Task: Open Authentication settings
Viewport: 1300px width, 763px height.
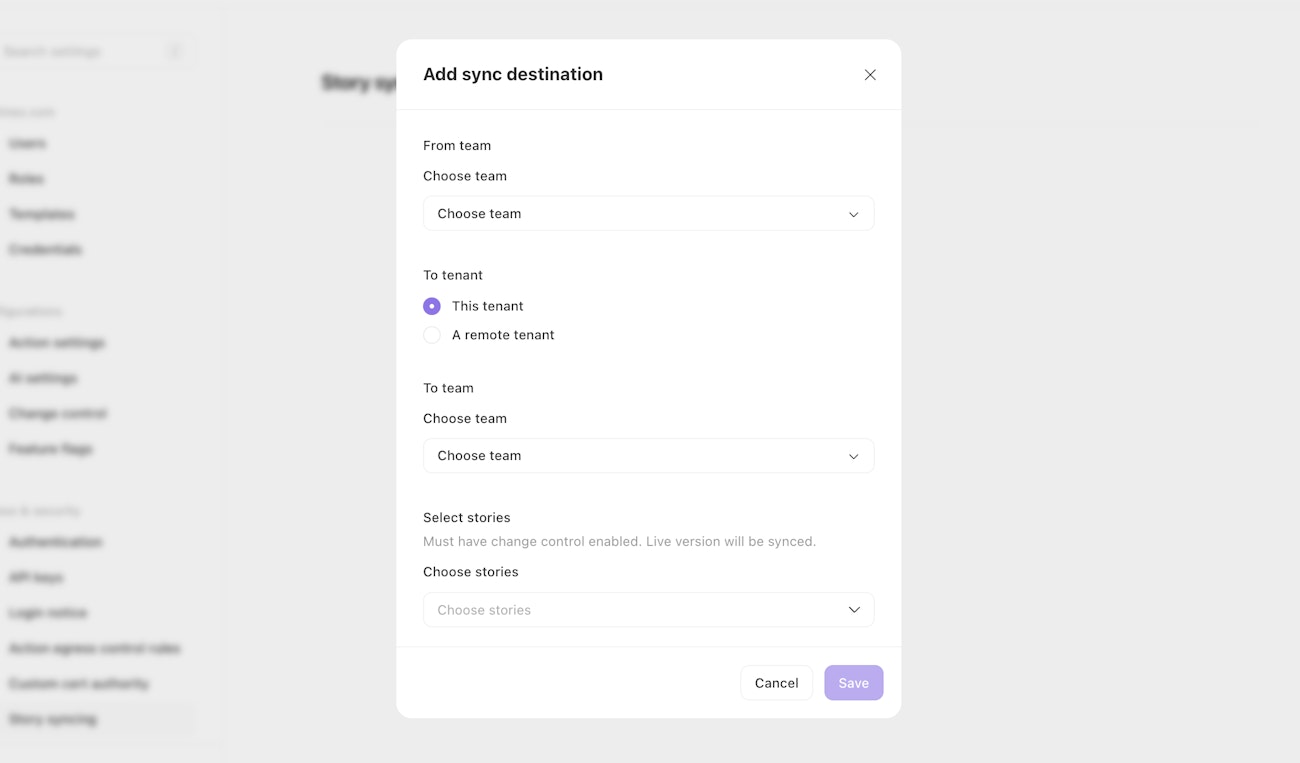Action: tap(56, 542)
